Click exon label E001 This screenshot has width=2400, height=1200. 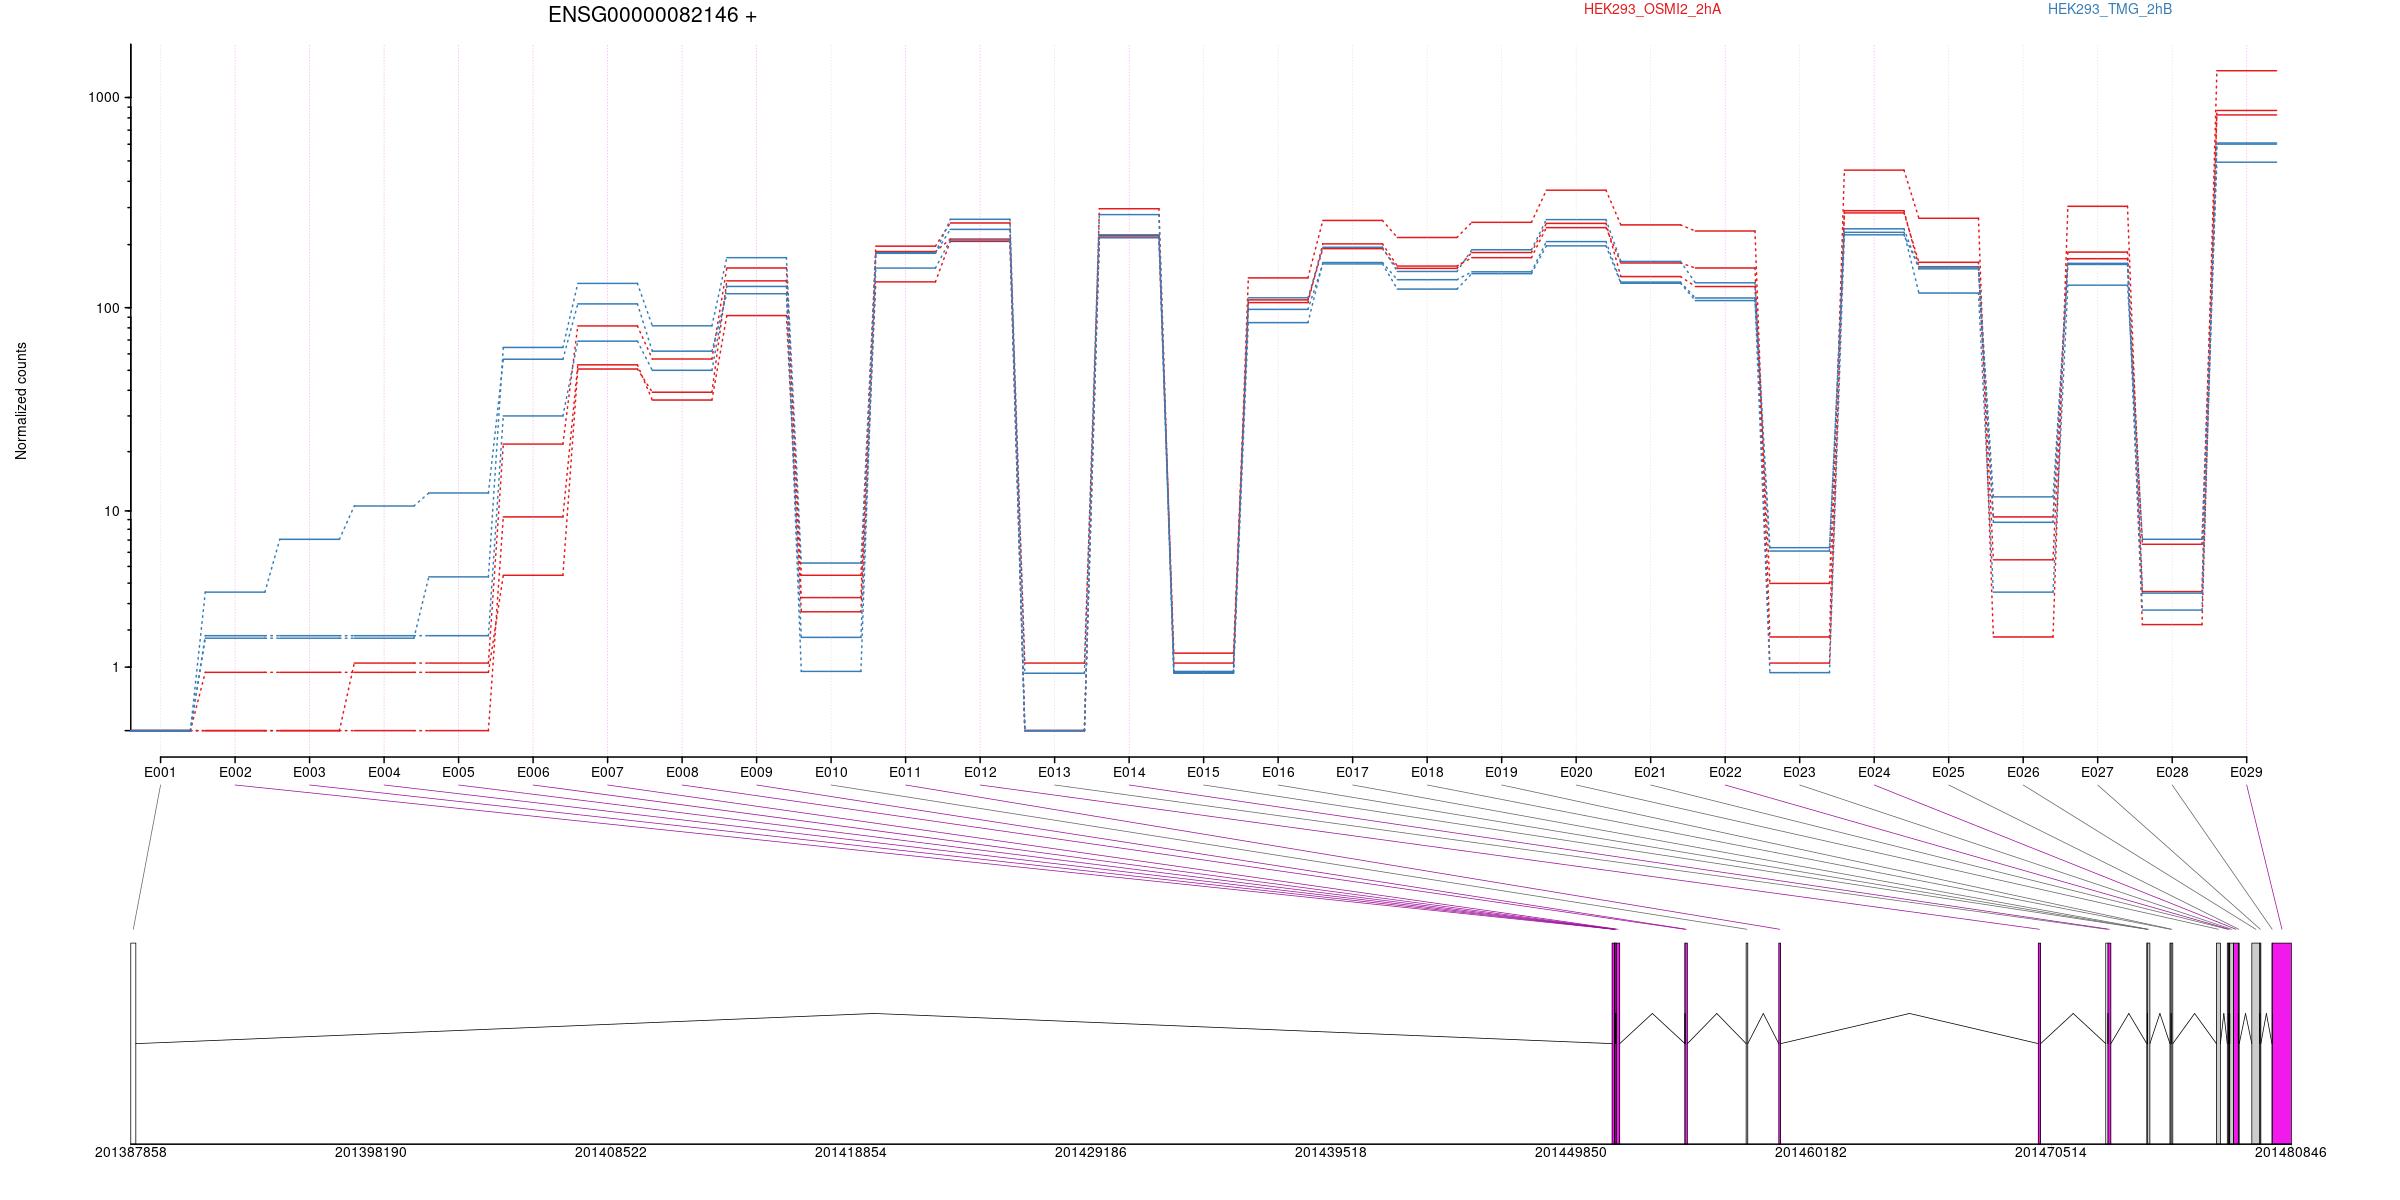point(160,772)
